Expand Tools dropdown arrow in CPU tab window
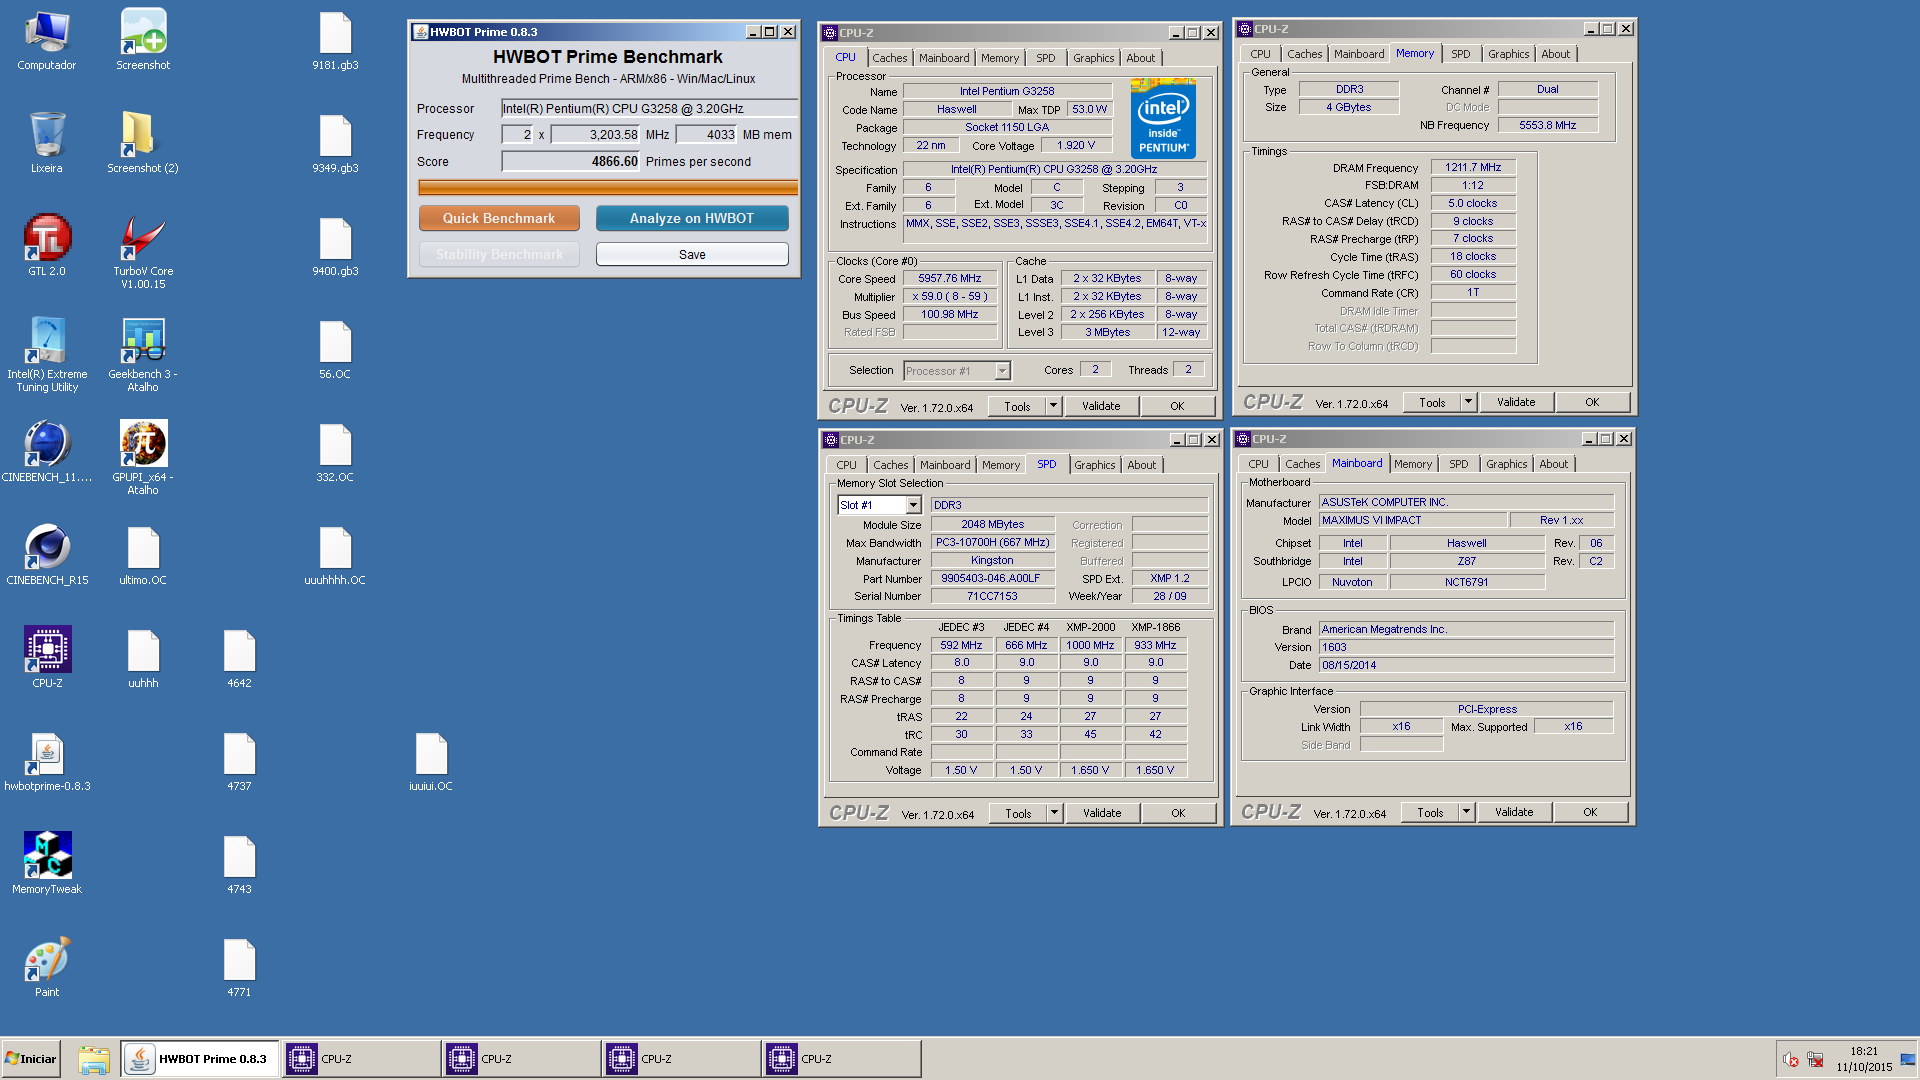Image resolution: width=1920 pixels, height=1080 pixels. (1053, 406)
